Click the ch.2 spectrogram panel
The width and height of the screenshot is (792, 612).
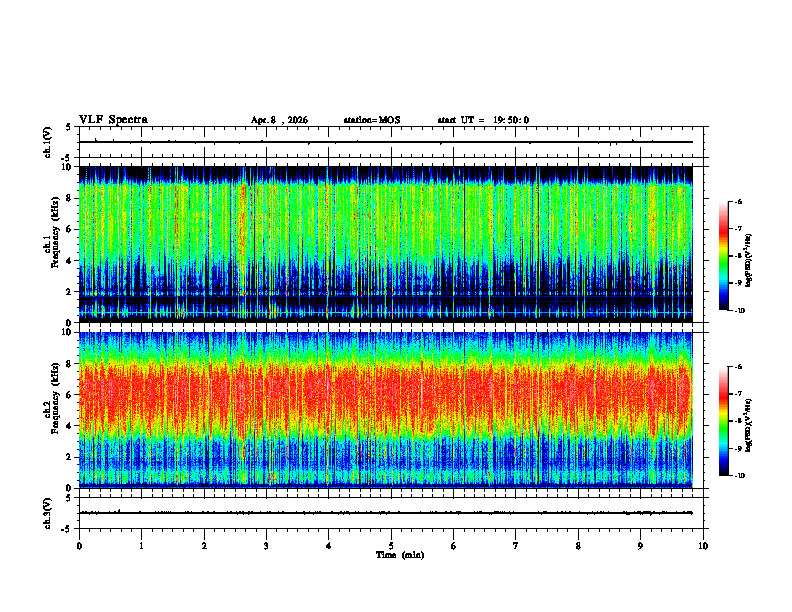(x=386, y=410)
